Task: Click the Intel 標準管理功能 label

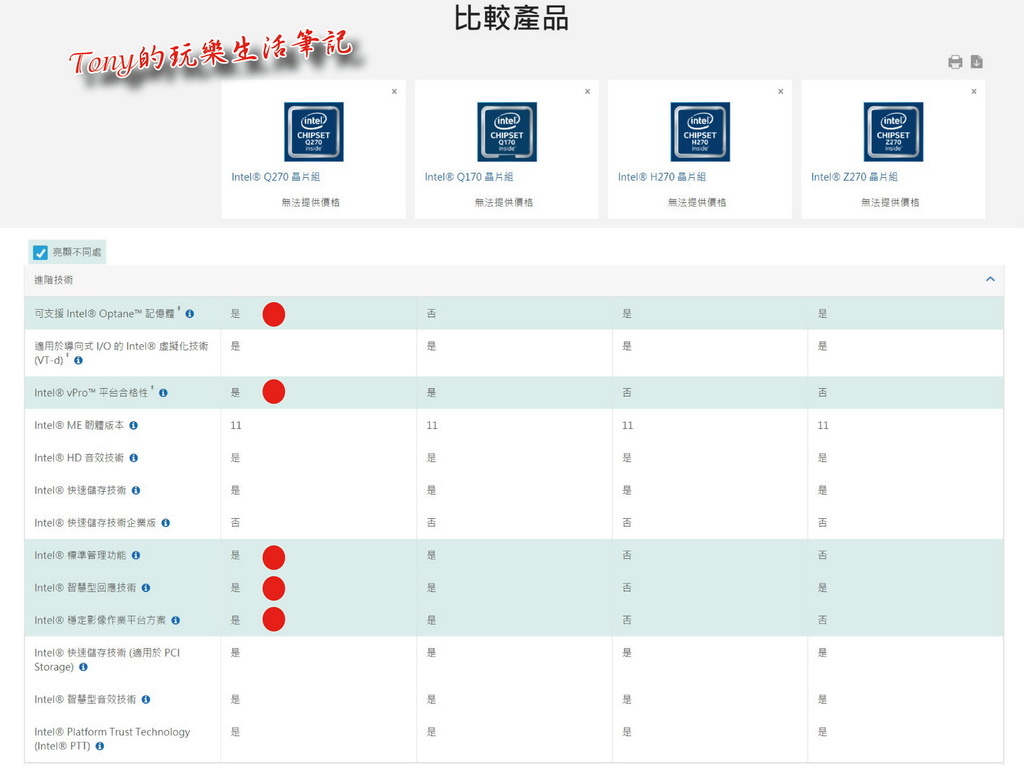Action: 80,556
